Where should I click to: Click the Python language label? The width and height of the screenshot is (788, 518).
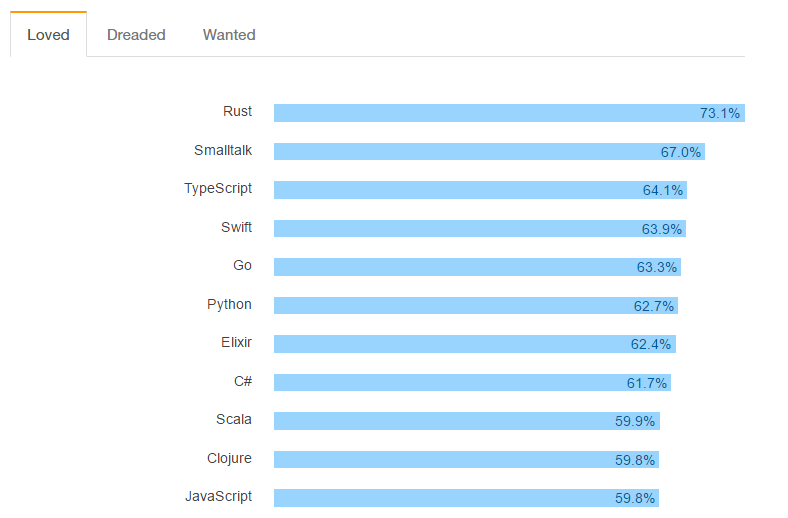coord(229,304)
